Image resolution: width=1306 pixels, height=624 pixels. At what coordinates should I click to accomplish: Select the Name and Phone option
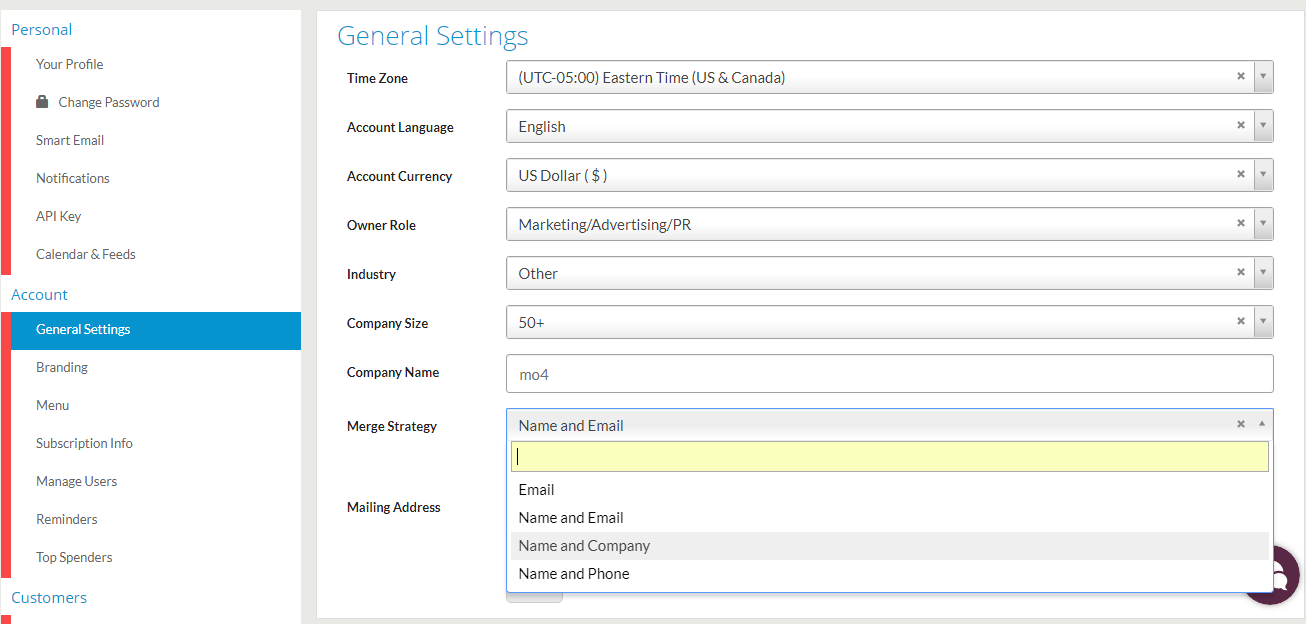(574, 574)
